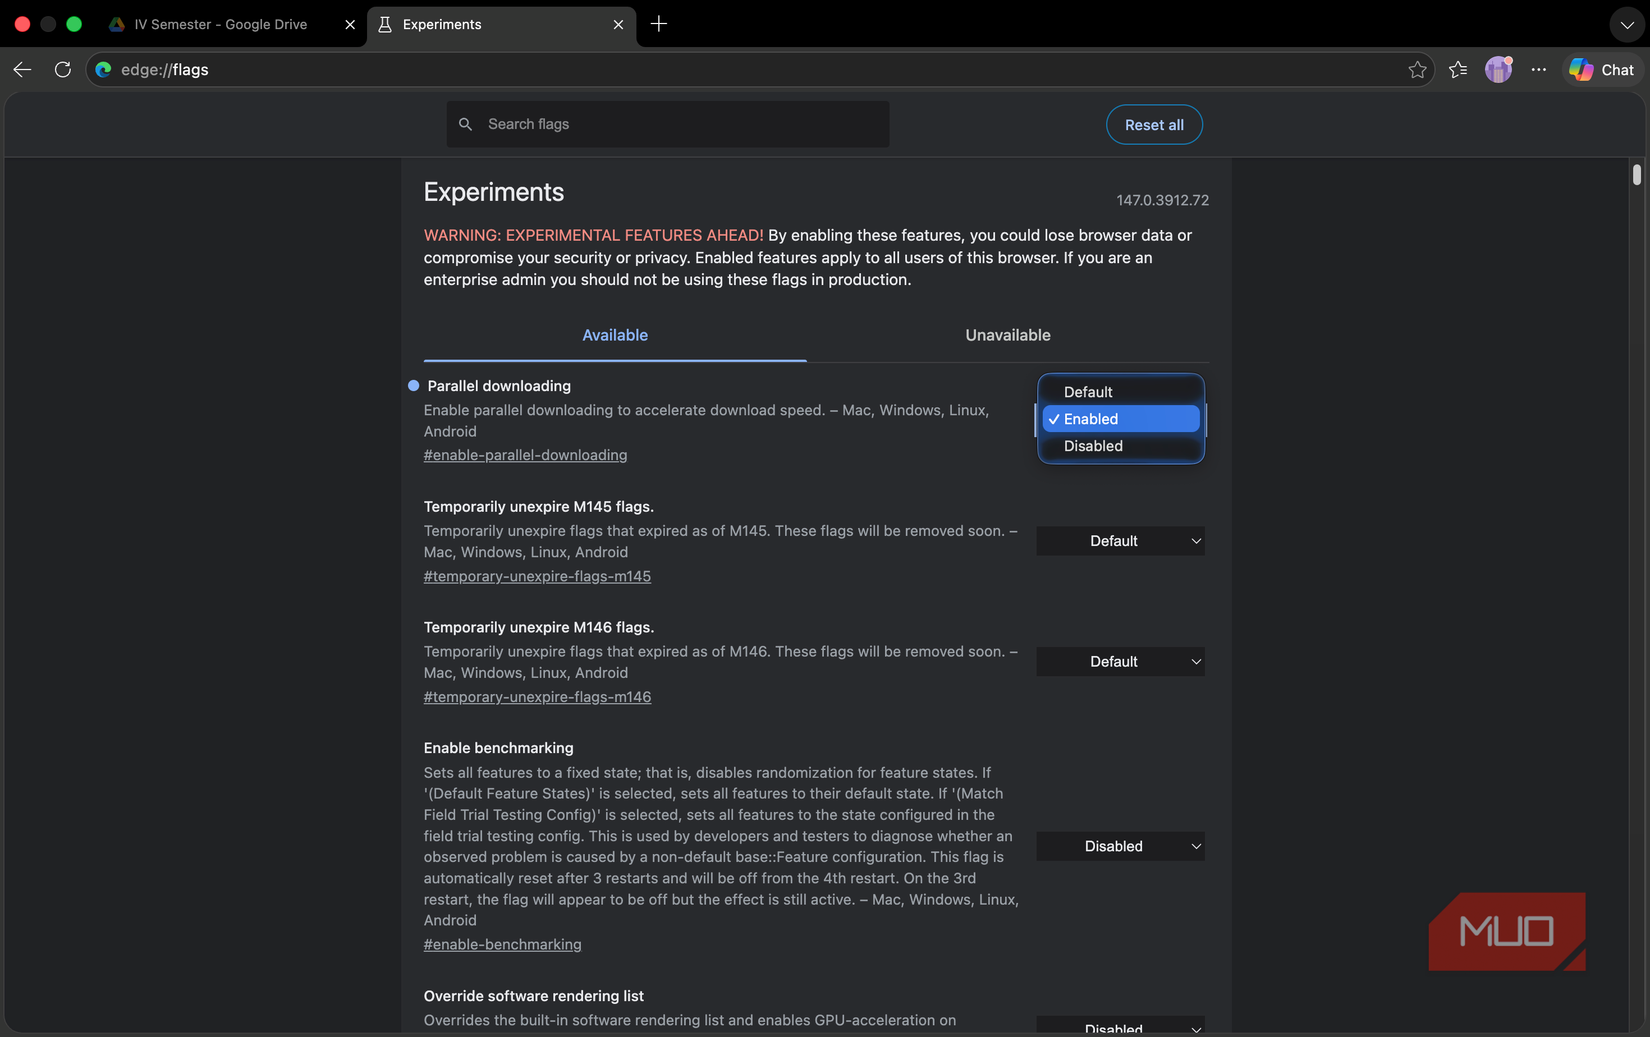The image size is (1650, 1037).
Task: Click the page vertical scrollbar thumb
Action: [1636, 175]
